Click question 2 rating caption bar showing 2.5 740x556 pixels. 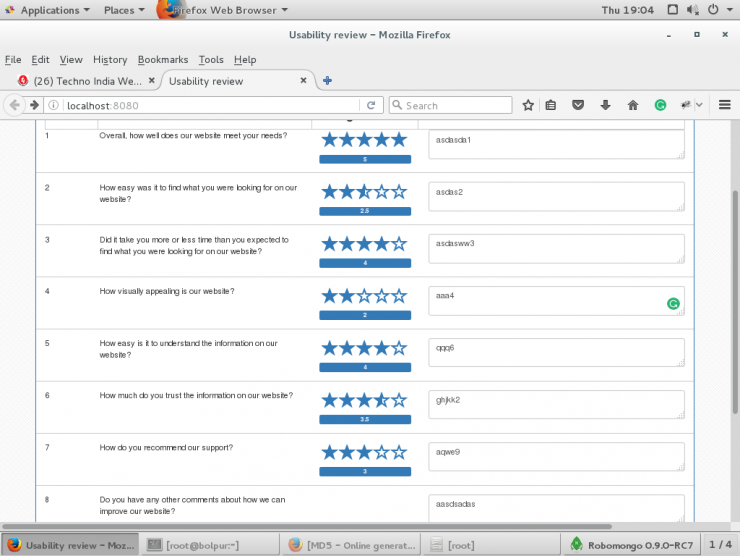coord(365,211)
